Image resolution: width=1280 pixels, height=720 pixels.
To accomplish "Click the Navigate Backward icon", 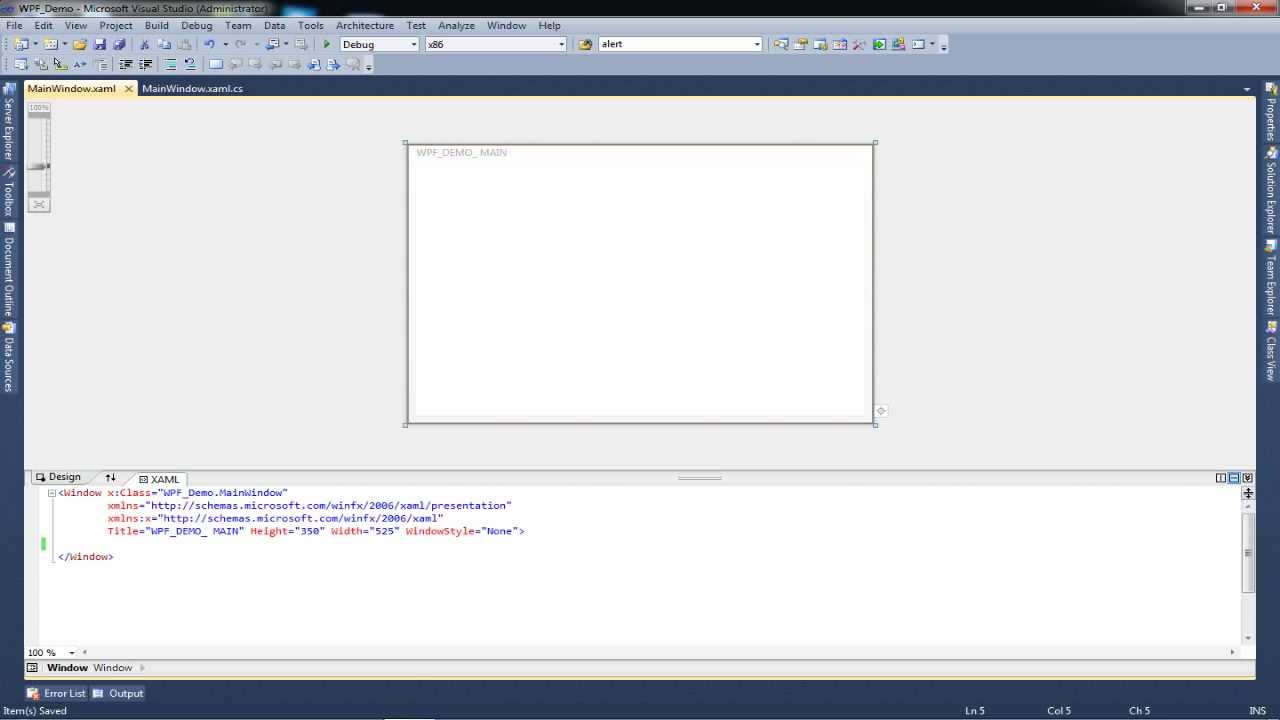I will coord(272,44).
